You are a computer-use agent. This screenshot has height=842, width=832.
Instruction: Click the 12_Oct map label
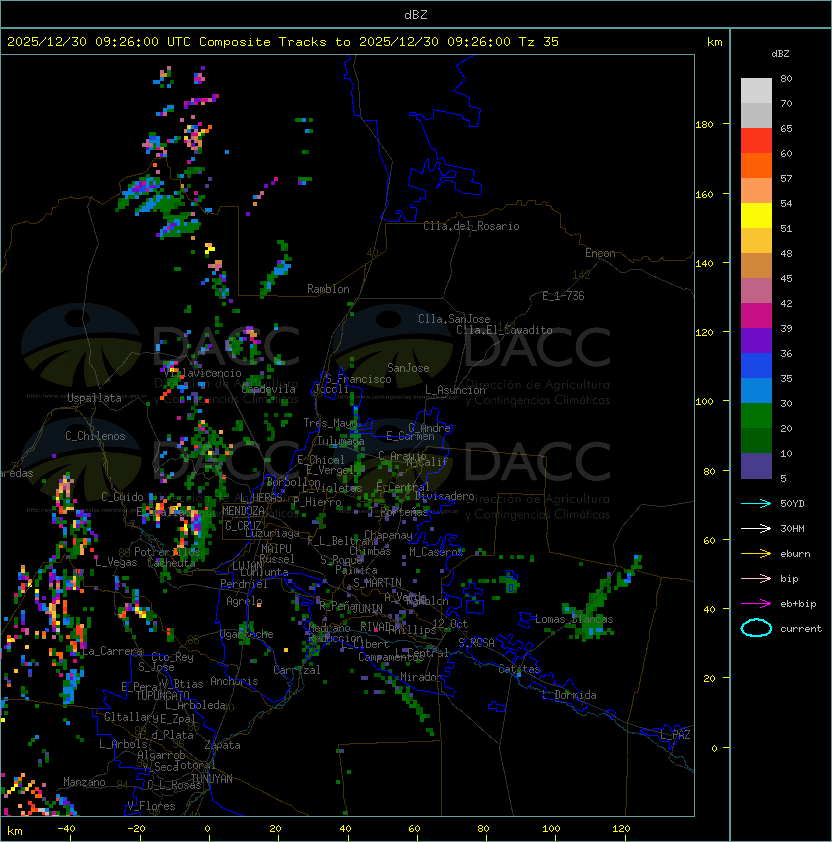[x=450, y=624]
